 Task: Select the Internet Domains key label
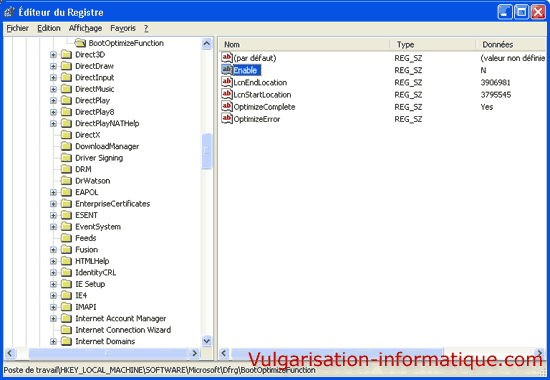click(105, 341)
